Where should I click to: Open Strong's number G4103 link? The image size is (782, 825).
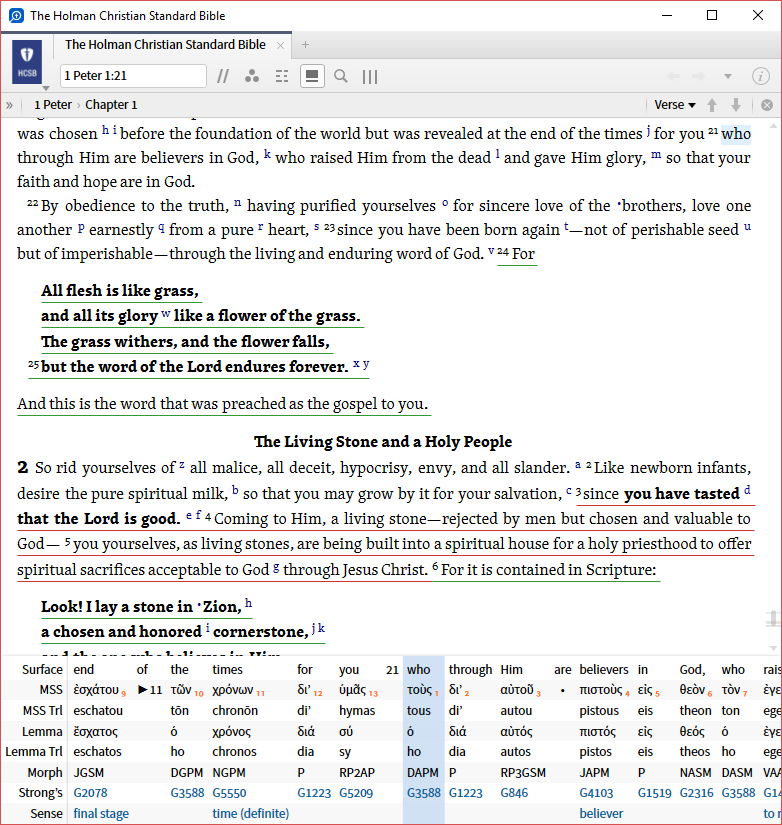(596, 793)
